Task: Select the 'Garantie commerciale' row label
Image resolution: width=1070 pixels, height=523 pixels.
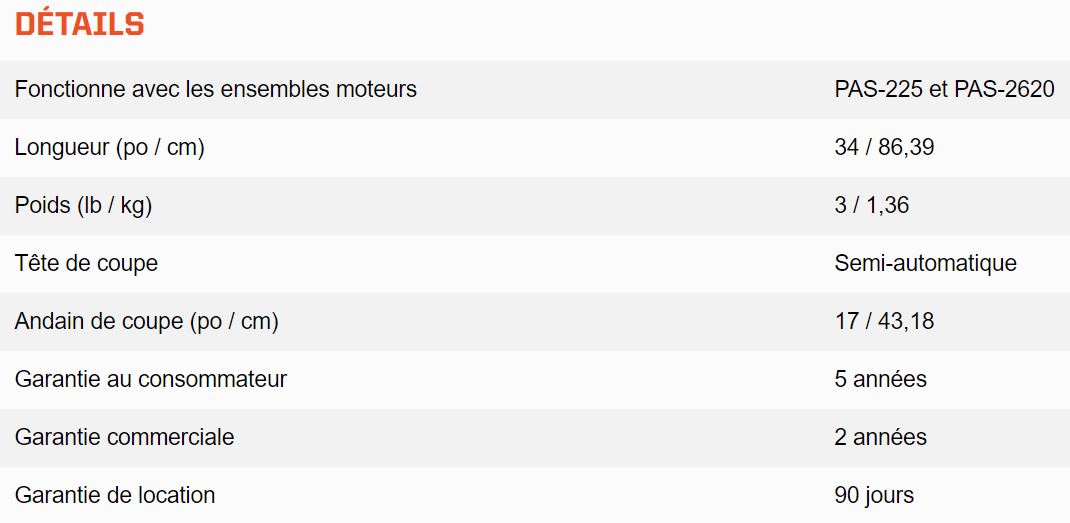Action: pos(124,438)
